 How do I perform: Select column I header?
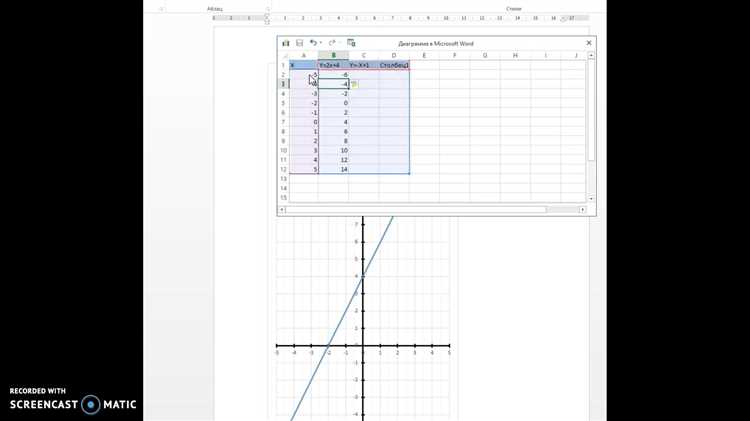545,55
